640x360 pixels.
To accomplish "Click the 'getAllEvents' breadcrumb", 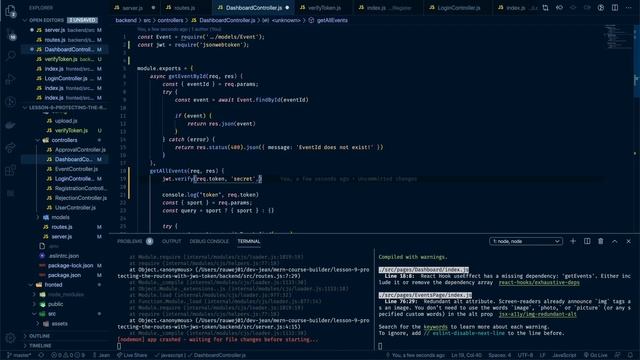I will [332, 20].
